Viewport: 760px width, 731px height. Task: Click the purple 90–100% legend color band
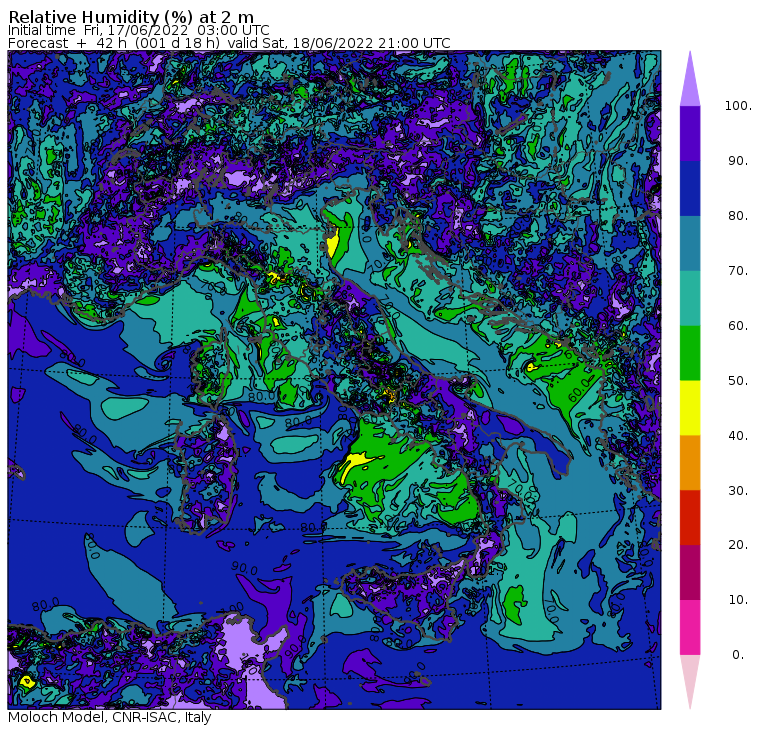[690, 133]
